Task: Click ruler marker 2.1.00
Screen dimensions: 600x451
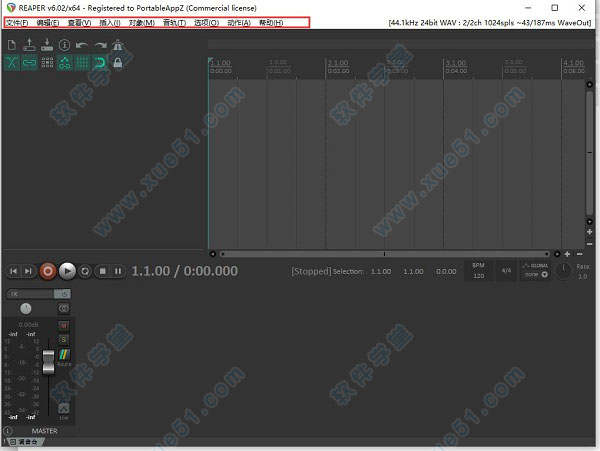Action: coord(338,63)
